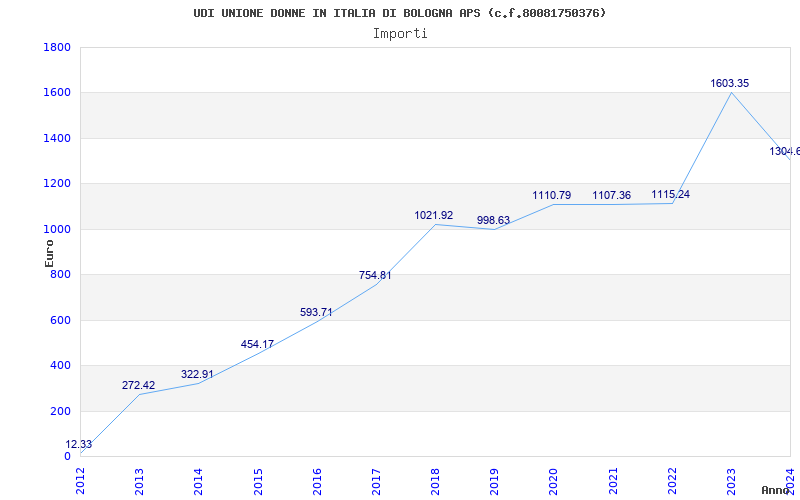The image size is (800, 500).
Task: Select the 12.33 data label
Action: pos(79,444)
